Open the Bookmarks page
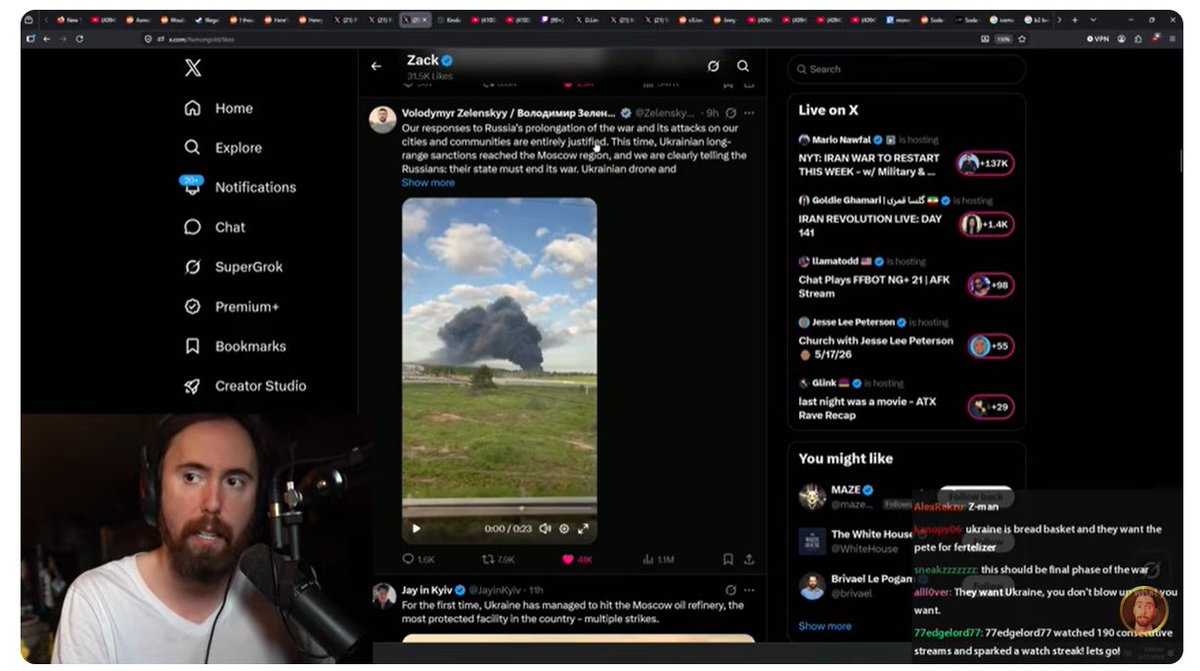The height and width of the screenshot is (671, 1200). click(235, 346)
